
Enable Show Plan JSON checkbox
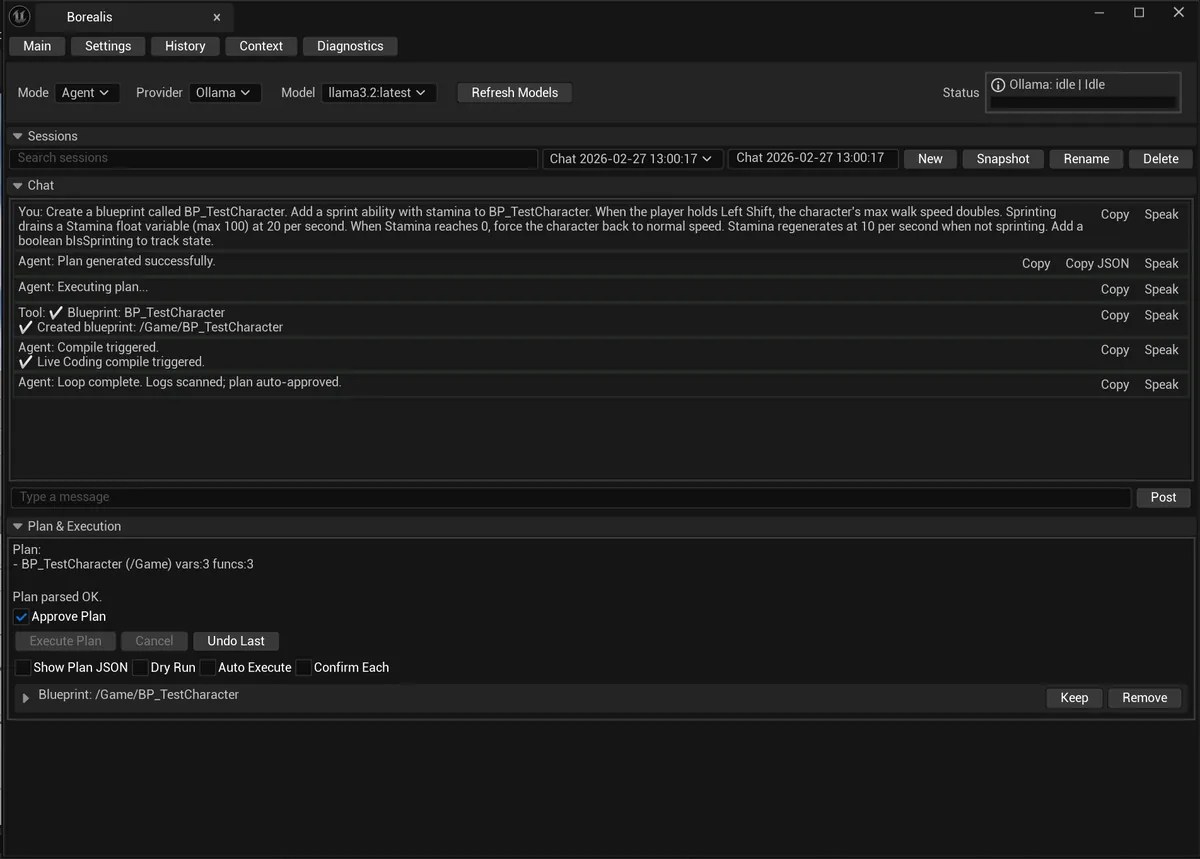point(23,667)
